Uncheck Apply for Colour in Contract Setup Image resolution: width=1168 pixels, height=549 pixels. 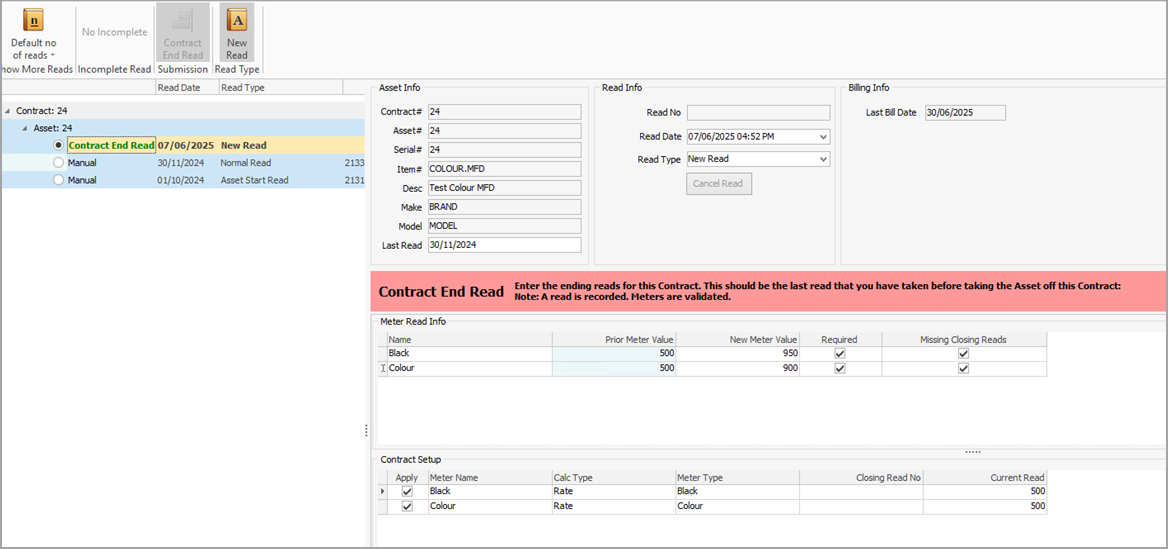(407, 507)
